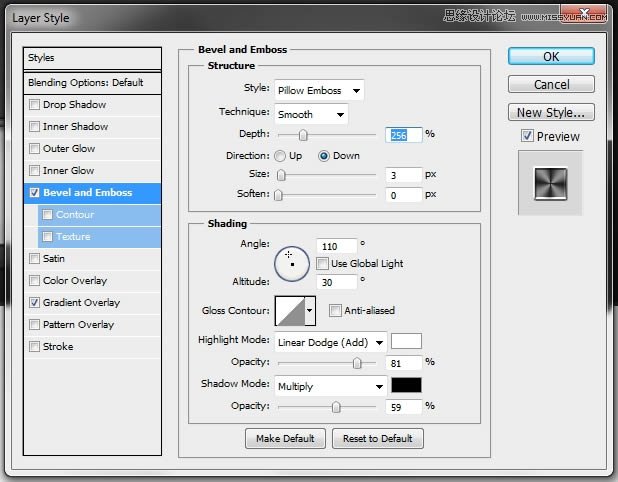Click the New Style... button
Screen dimensions: 618x482
551,112
